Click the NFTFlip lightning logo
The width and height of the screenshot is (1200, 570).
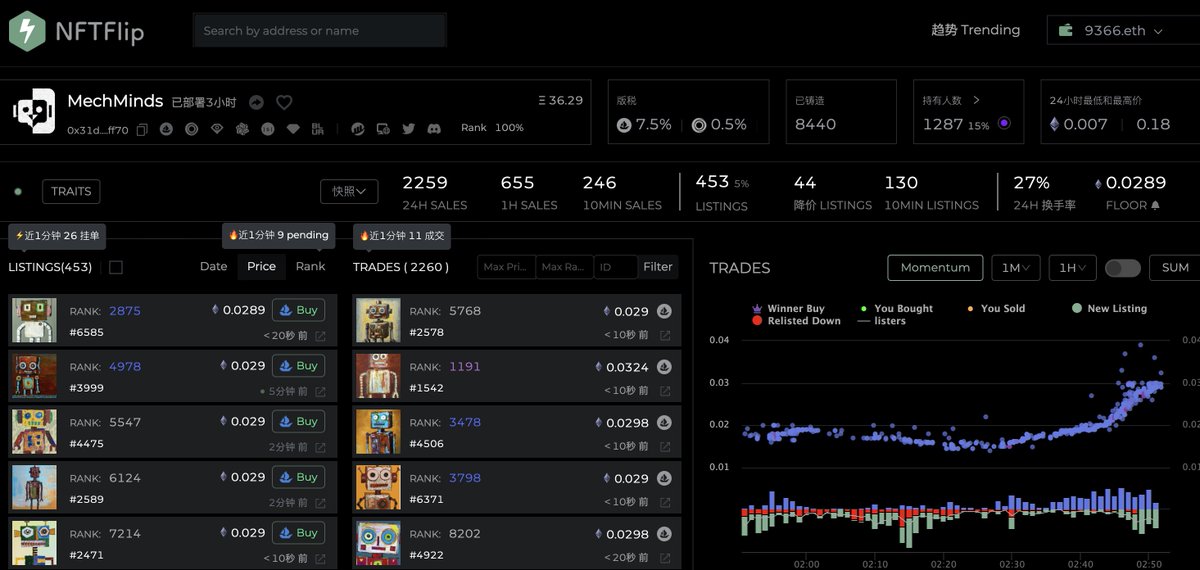(x=27, y=30)
